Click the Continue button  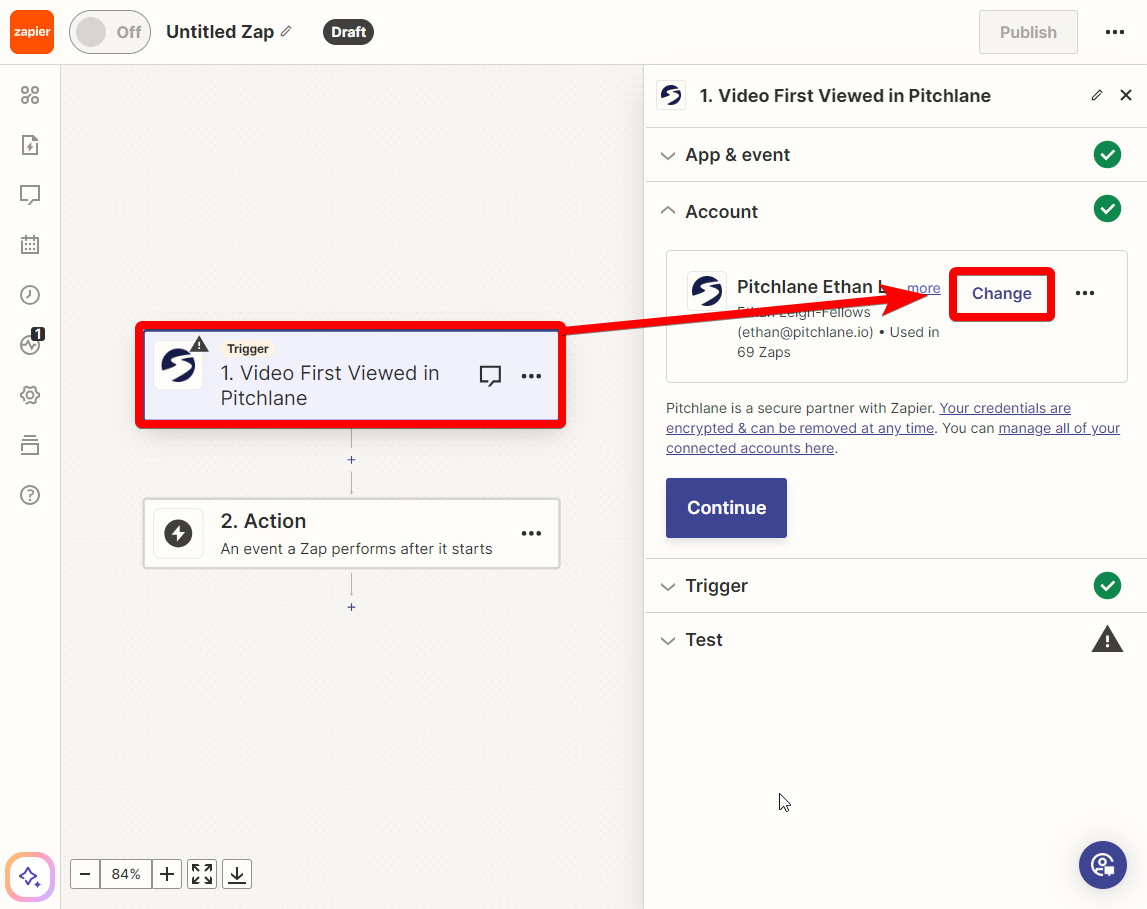pos(726,508)
